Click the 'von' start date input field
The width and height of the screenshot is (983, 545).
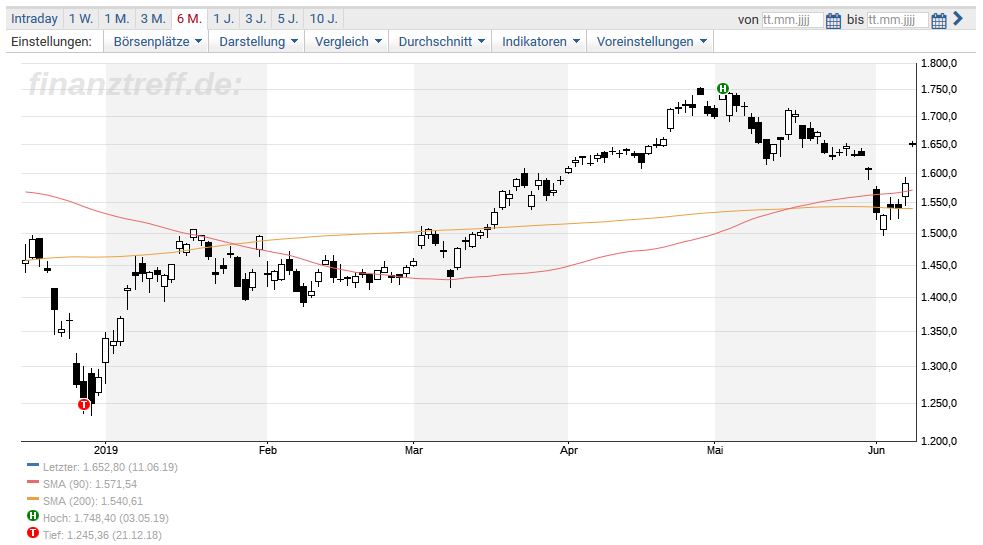click(x=792, y=20)
